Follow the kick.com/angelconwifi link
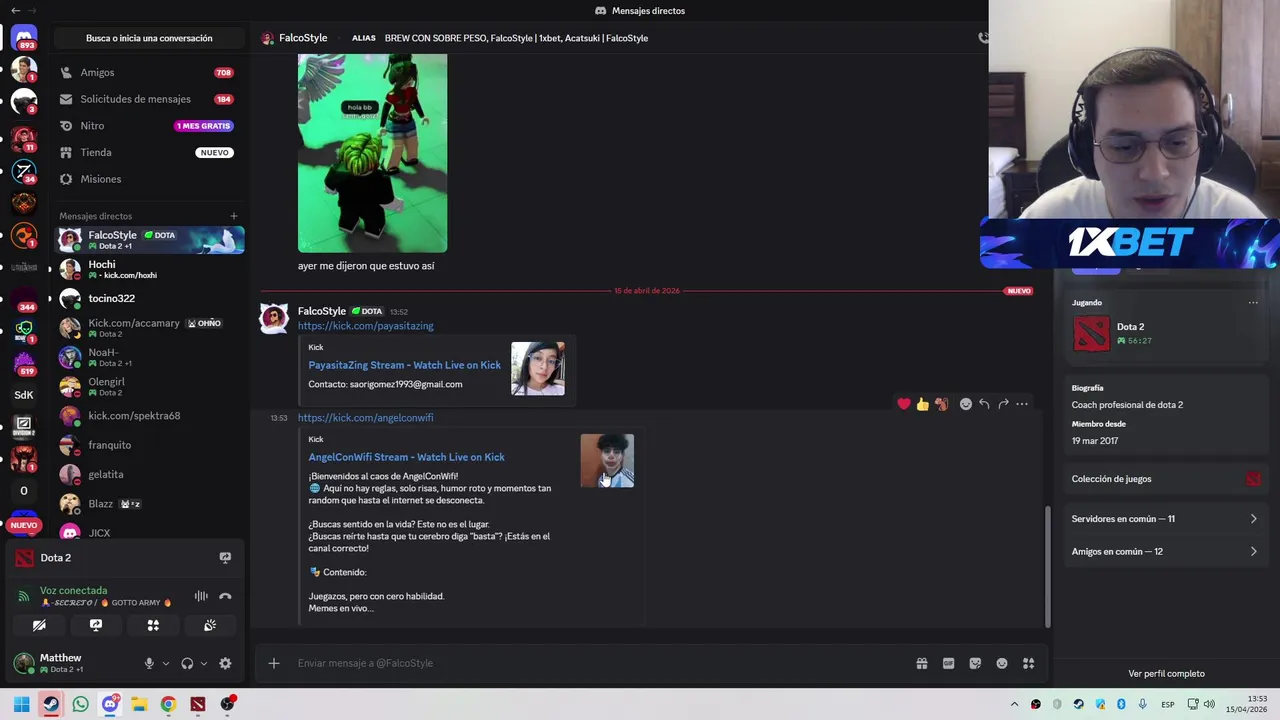The width and height of the screenshot is (1280, 720). [x=365, y=418]
